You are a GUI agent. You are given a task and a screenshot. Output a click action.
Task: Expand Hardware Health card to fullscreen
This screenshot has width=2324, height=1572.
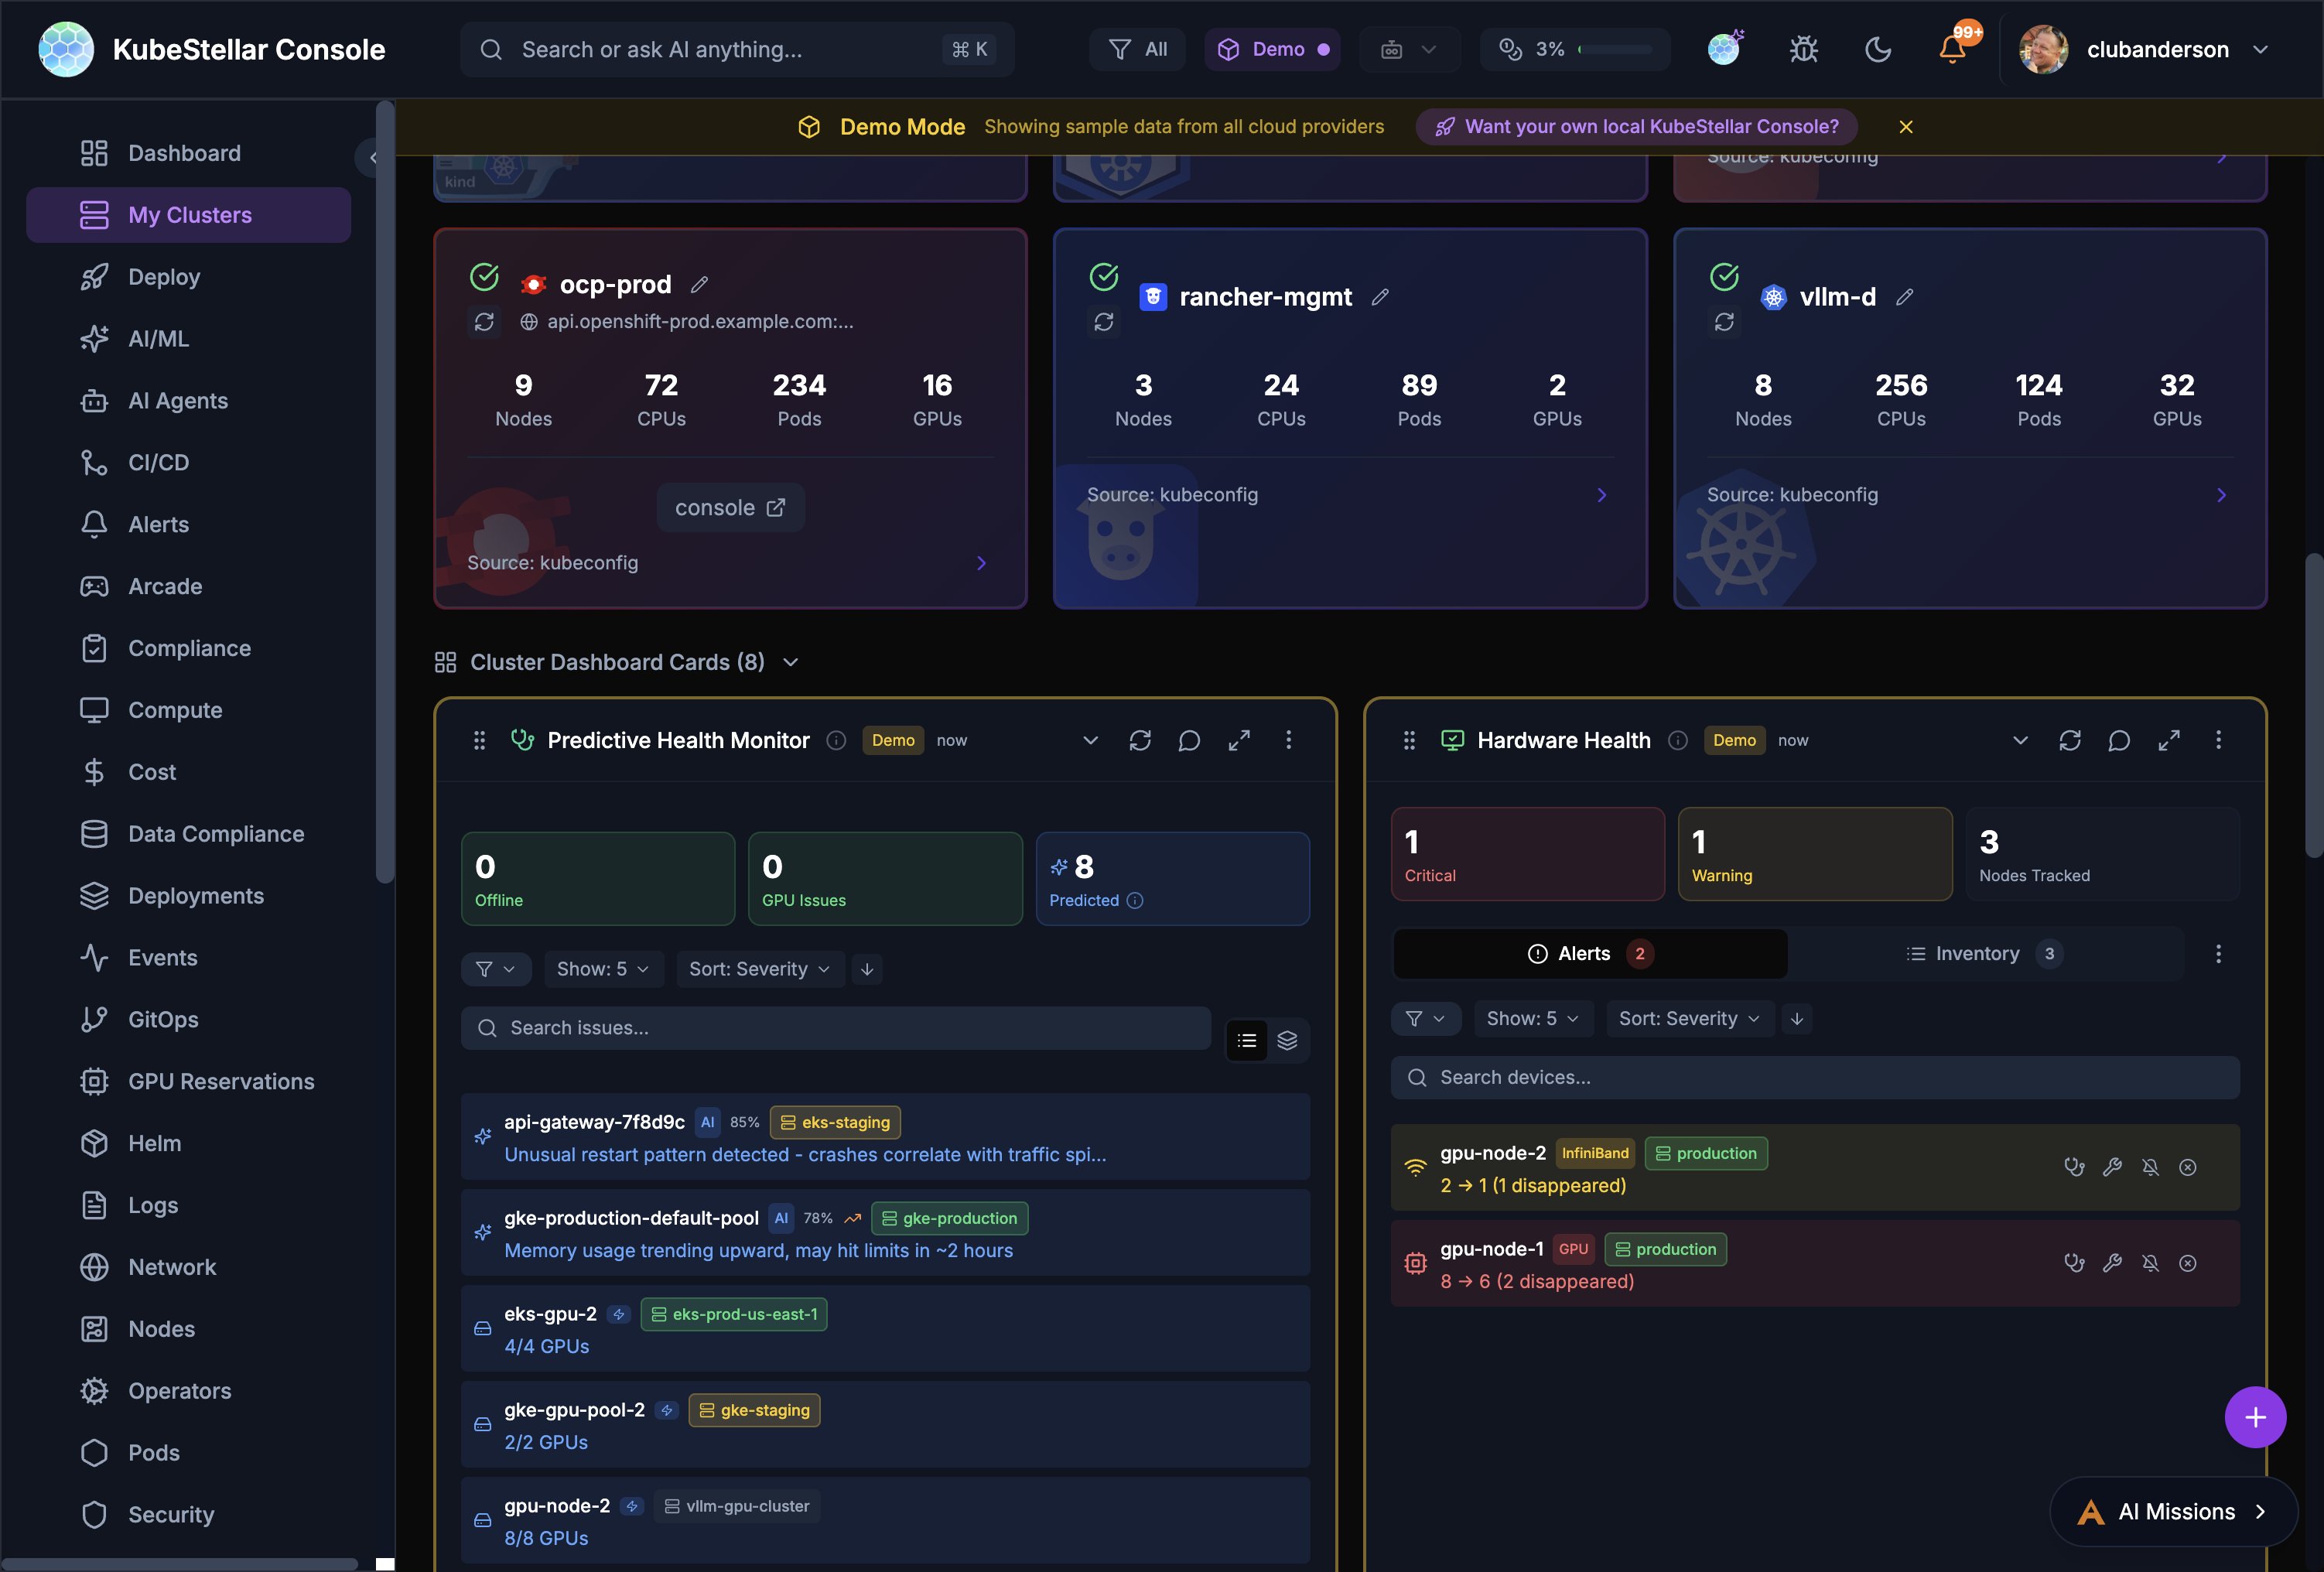[x=2168, y=740]
